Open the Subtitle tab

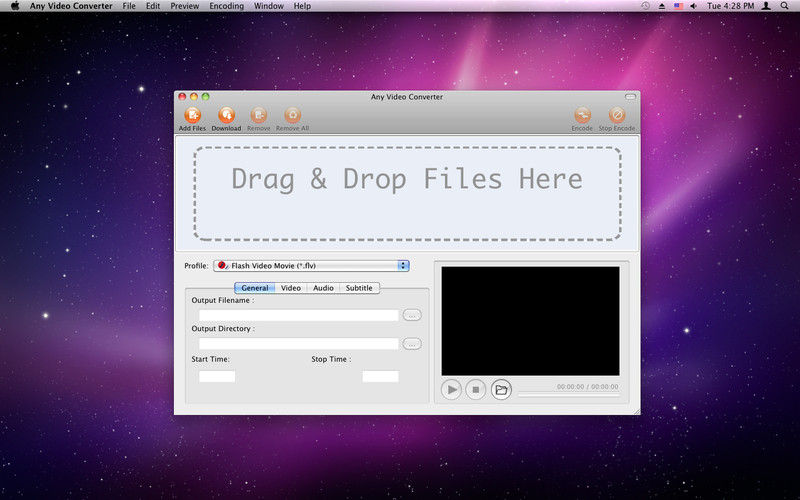click(359, 288)
